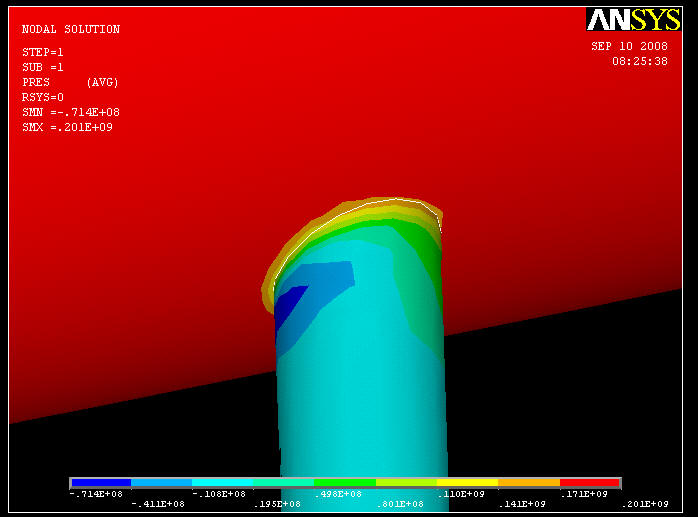Click the 'SMN =-.714E+08' value
The height and width of the screenshot is (517, 698).
[71, 112]
